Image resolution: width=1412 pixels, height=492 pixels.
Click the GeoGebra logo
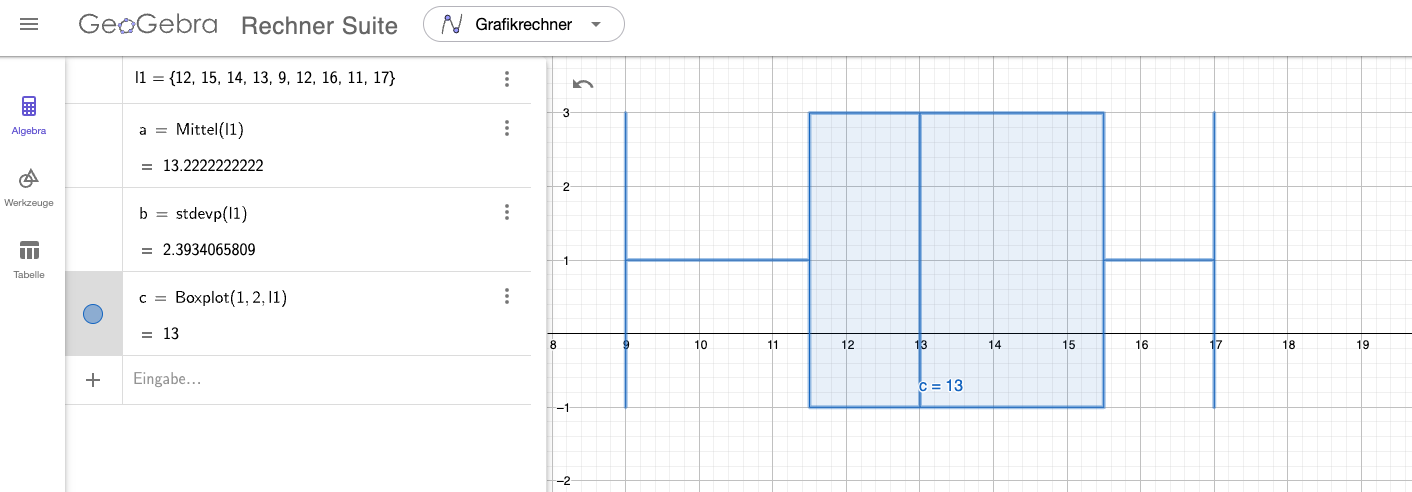[x=148, y=25]
